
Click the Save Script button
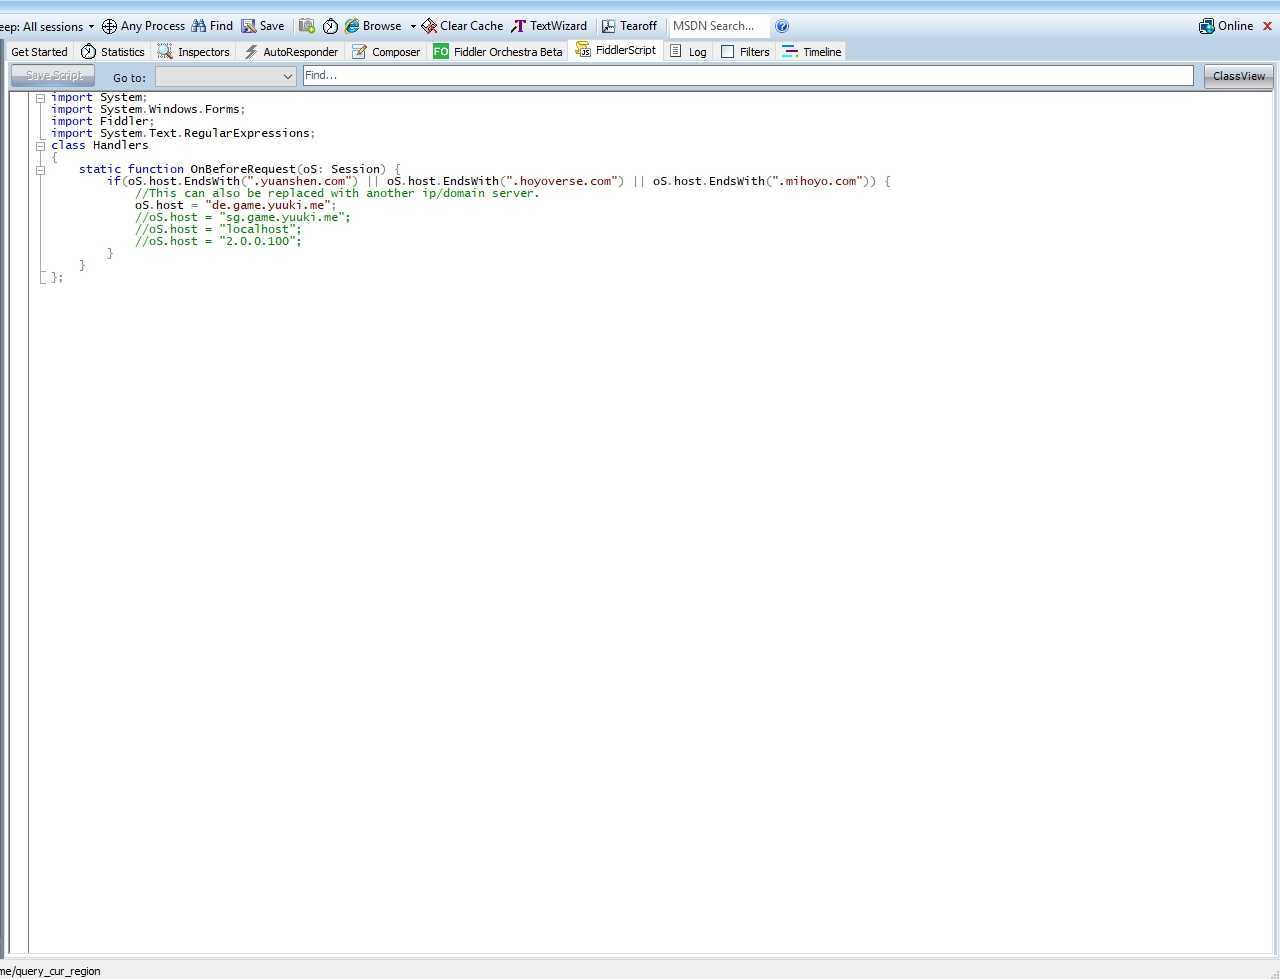pyautogui.click(x=53, y=76)
